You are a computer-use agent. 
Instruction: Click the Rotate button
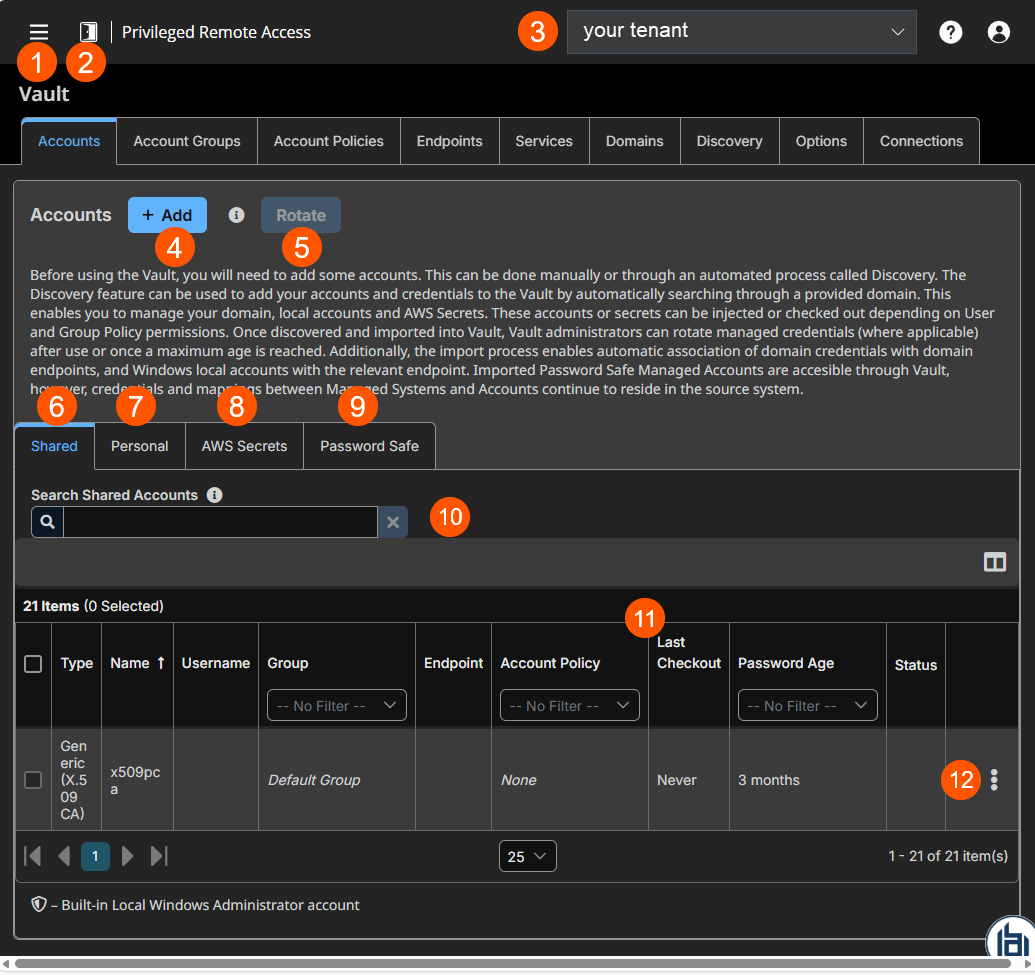click(x=301, y=215)
